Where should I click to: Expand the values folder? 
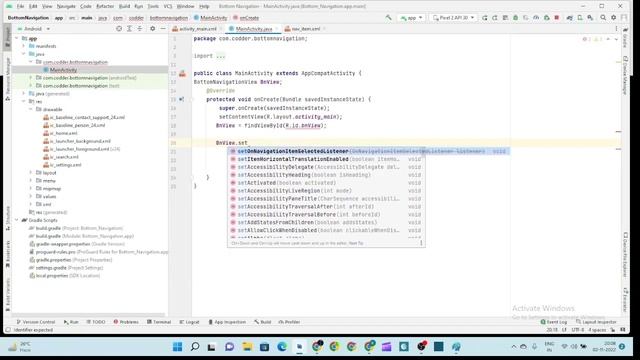pos(31,196)
